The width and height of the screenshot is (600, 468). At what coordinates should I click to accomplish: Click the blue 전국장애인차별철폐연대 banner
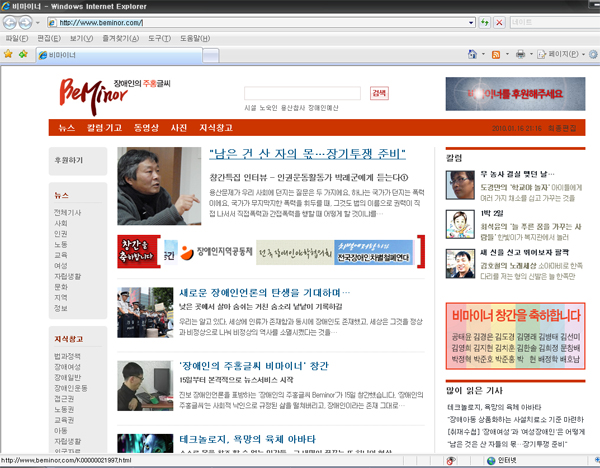coord(373,252)
